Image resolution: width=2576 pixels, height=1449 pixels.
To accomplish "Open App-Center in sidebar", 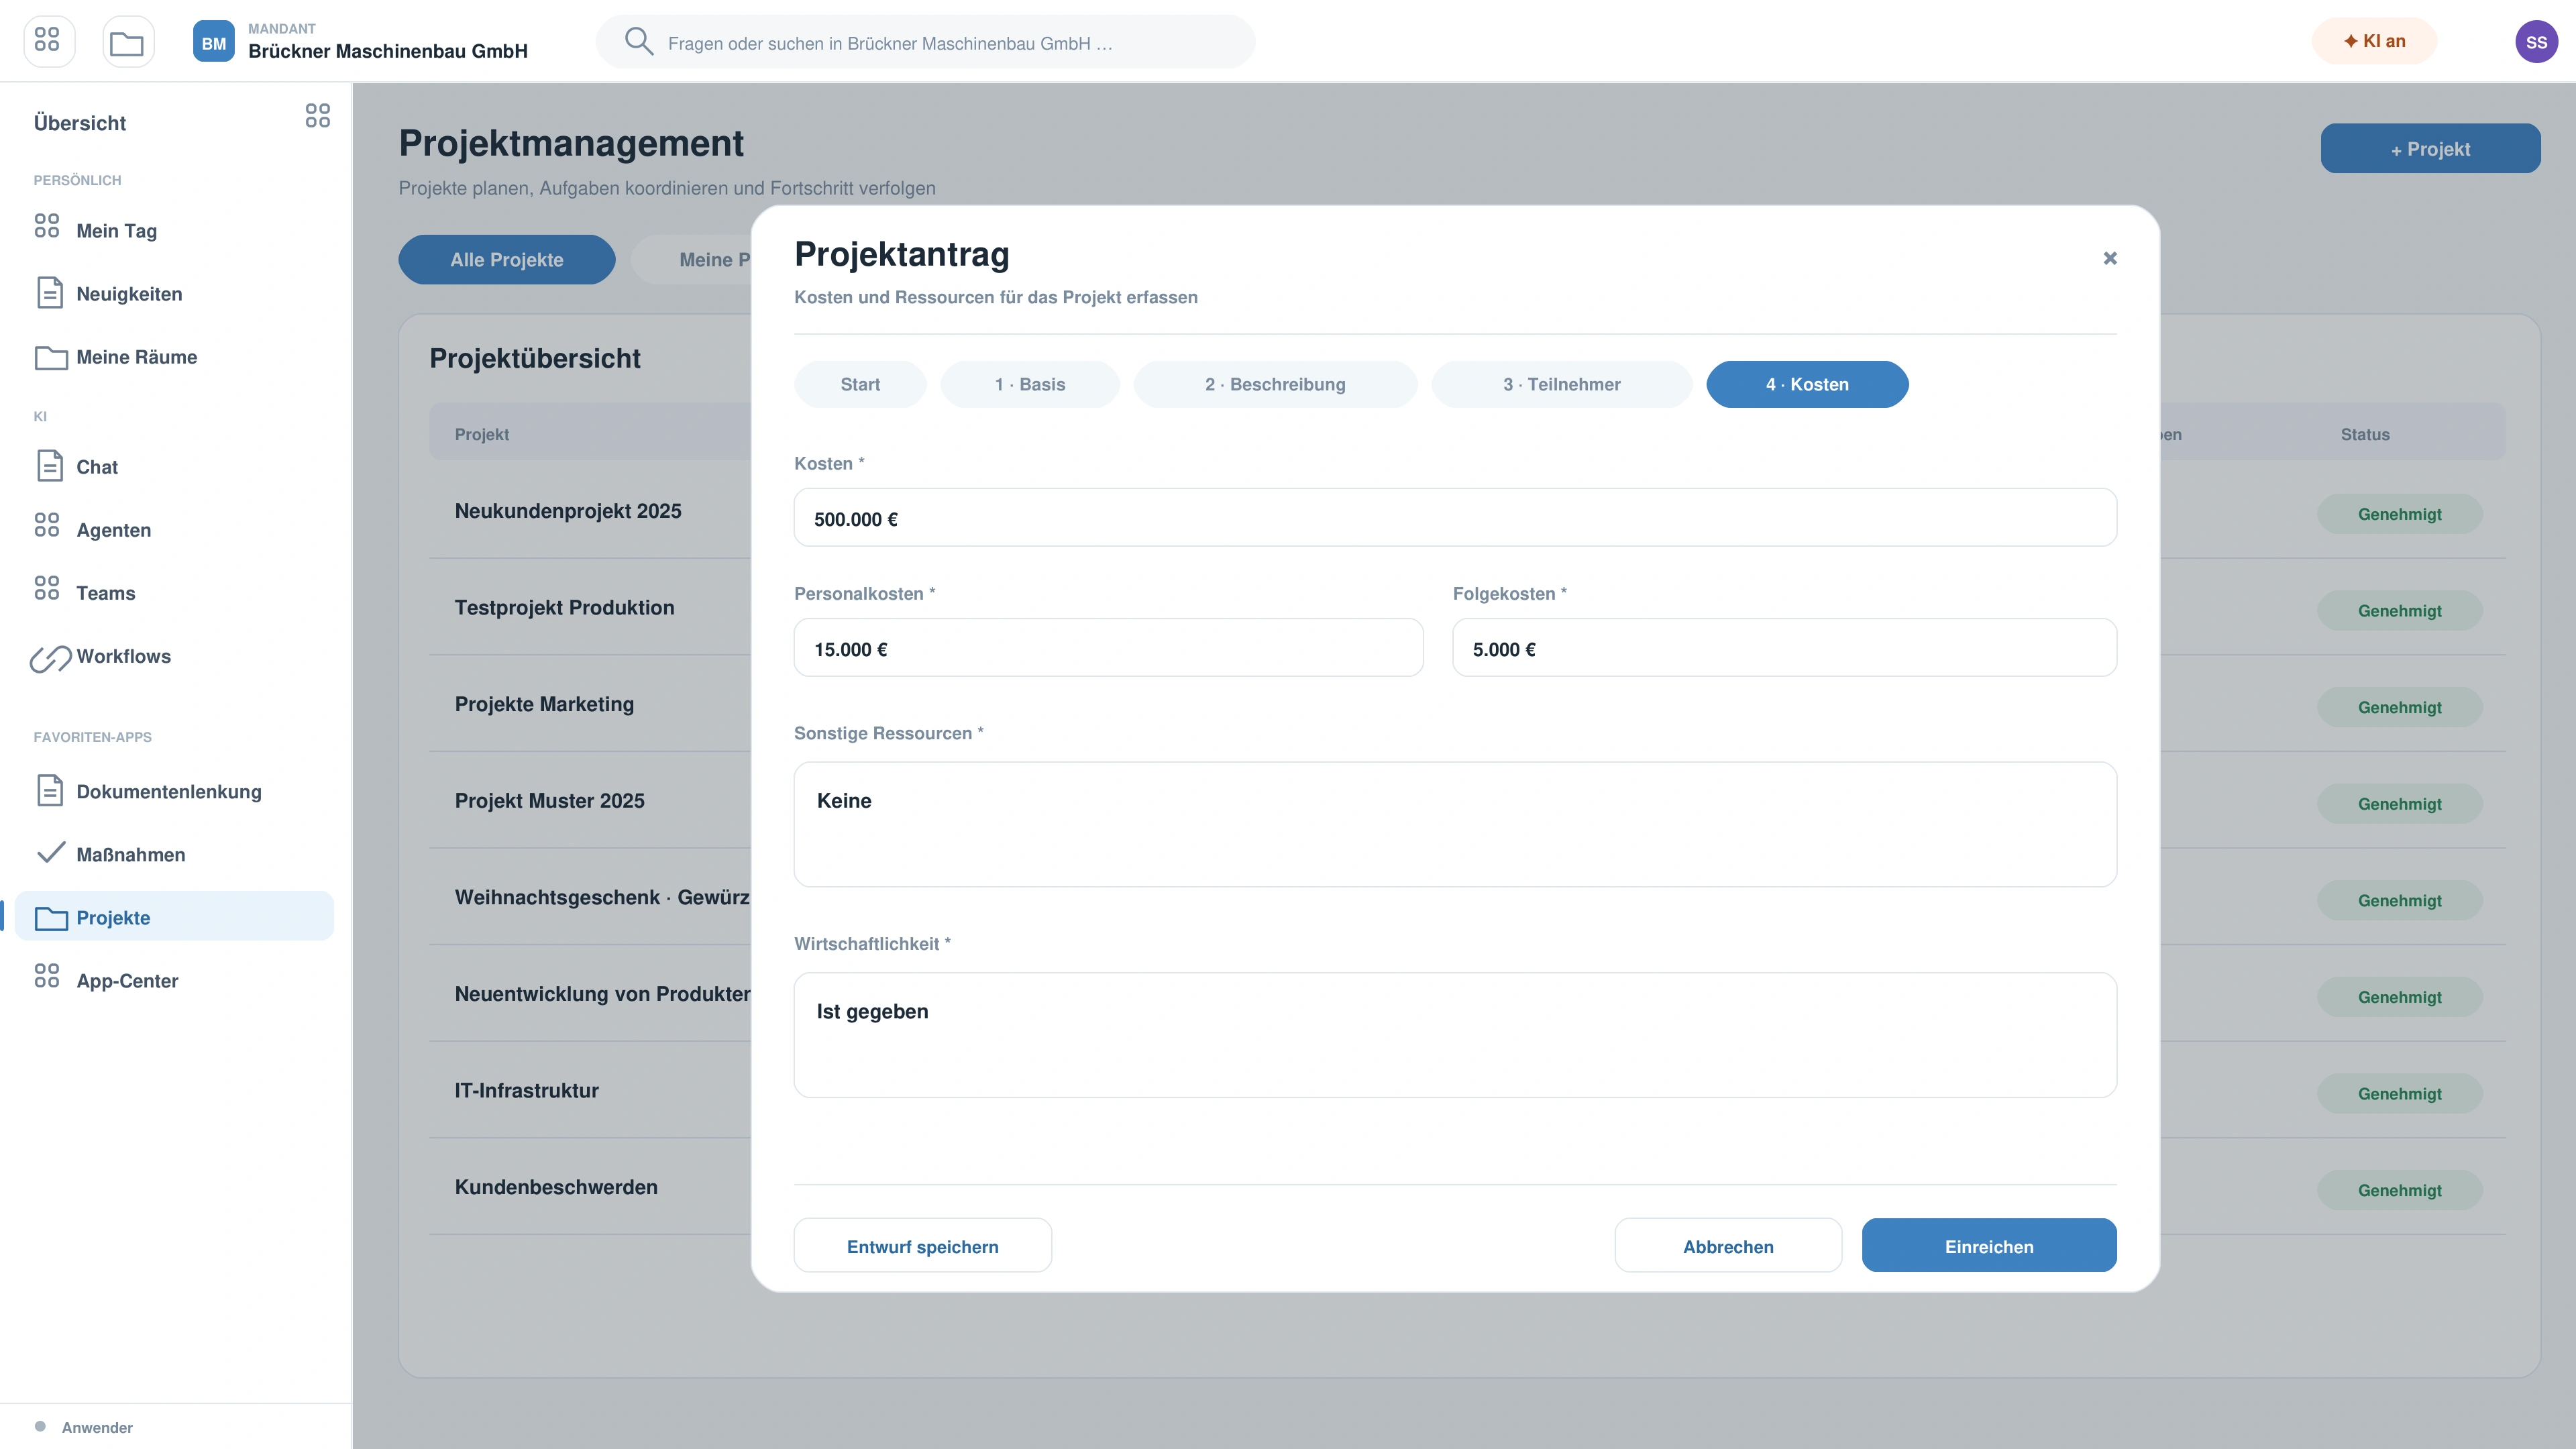I will point(174,979).
